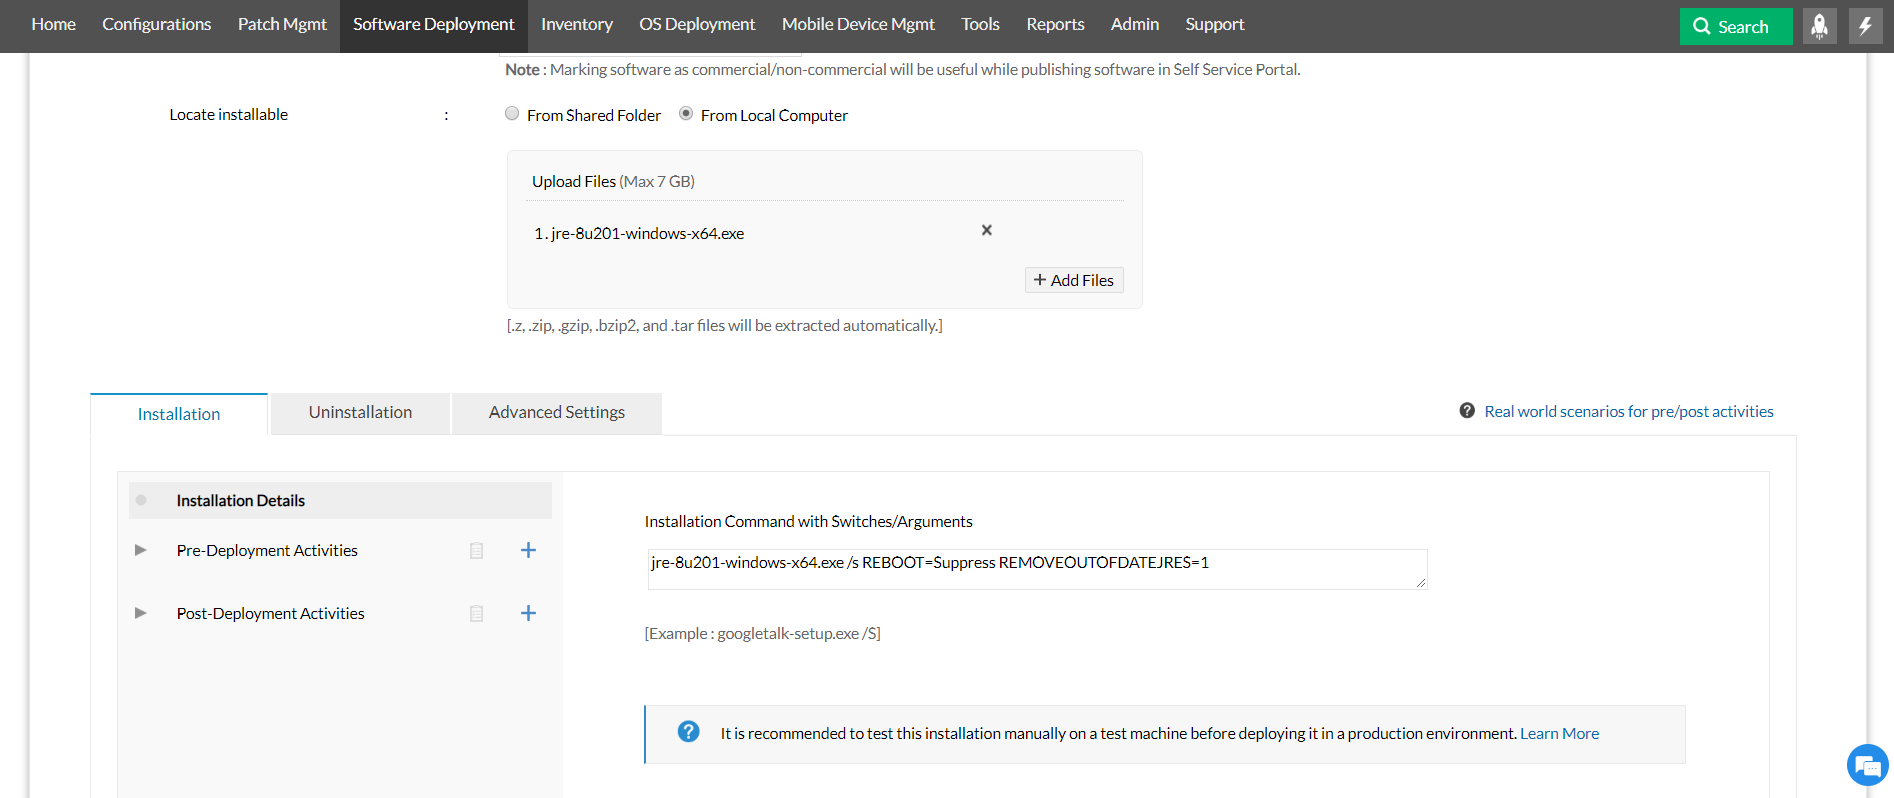Expand Pre-Deployment Activities section

pos(141,550)
